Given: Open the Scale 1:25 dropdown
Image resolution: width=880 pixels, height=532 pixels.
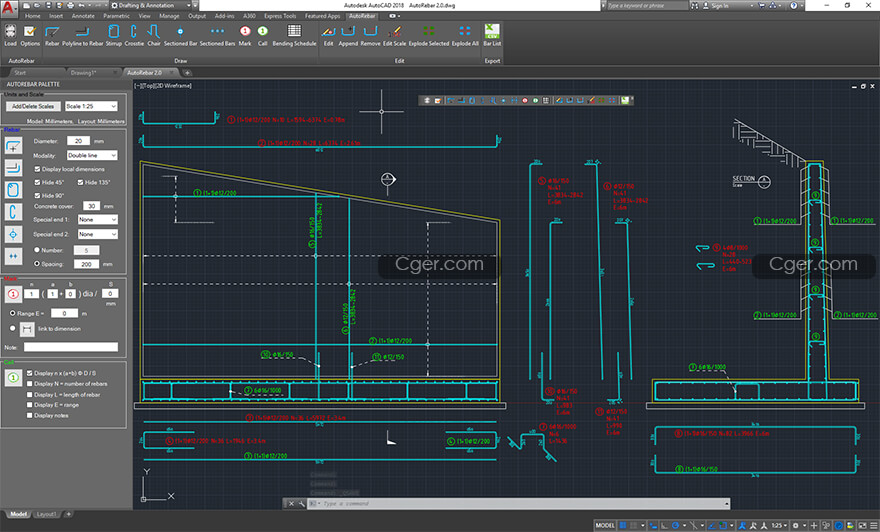Looking at the screenshot, I should click(x=91, y=106).
